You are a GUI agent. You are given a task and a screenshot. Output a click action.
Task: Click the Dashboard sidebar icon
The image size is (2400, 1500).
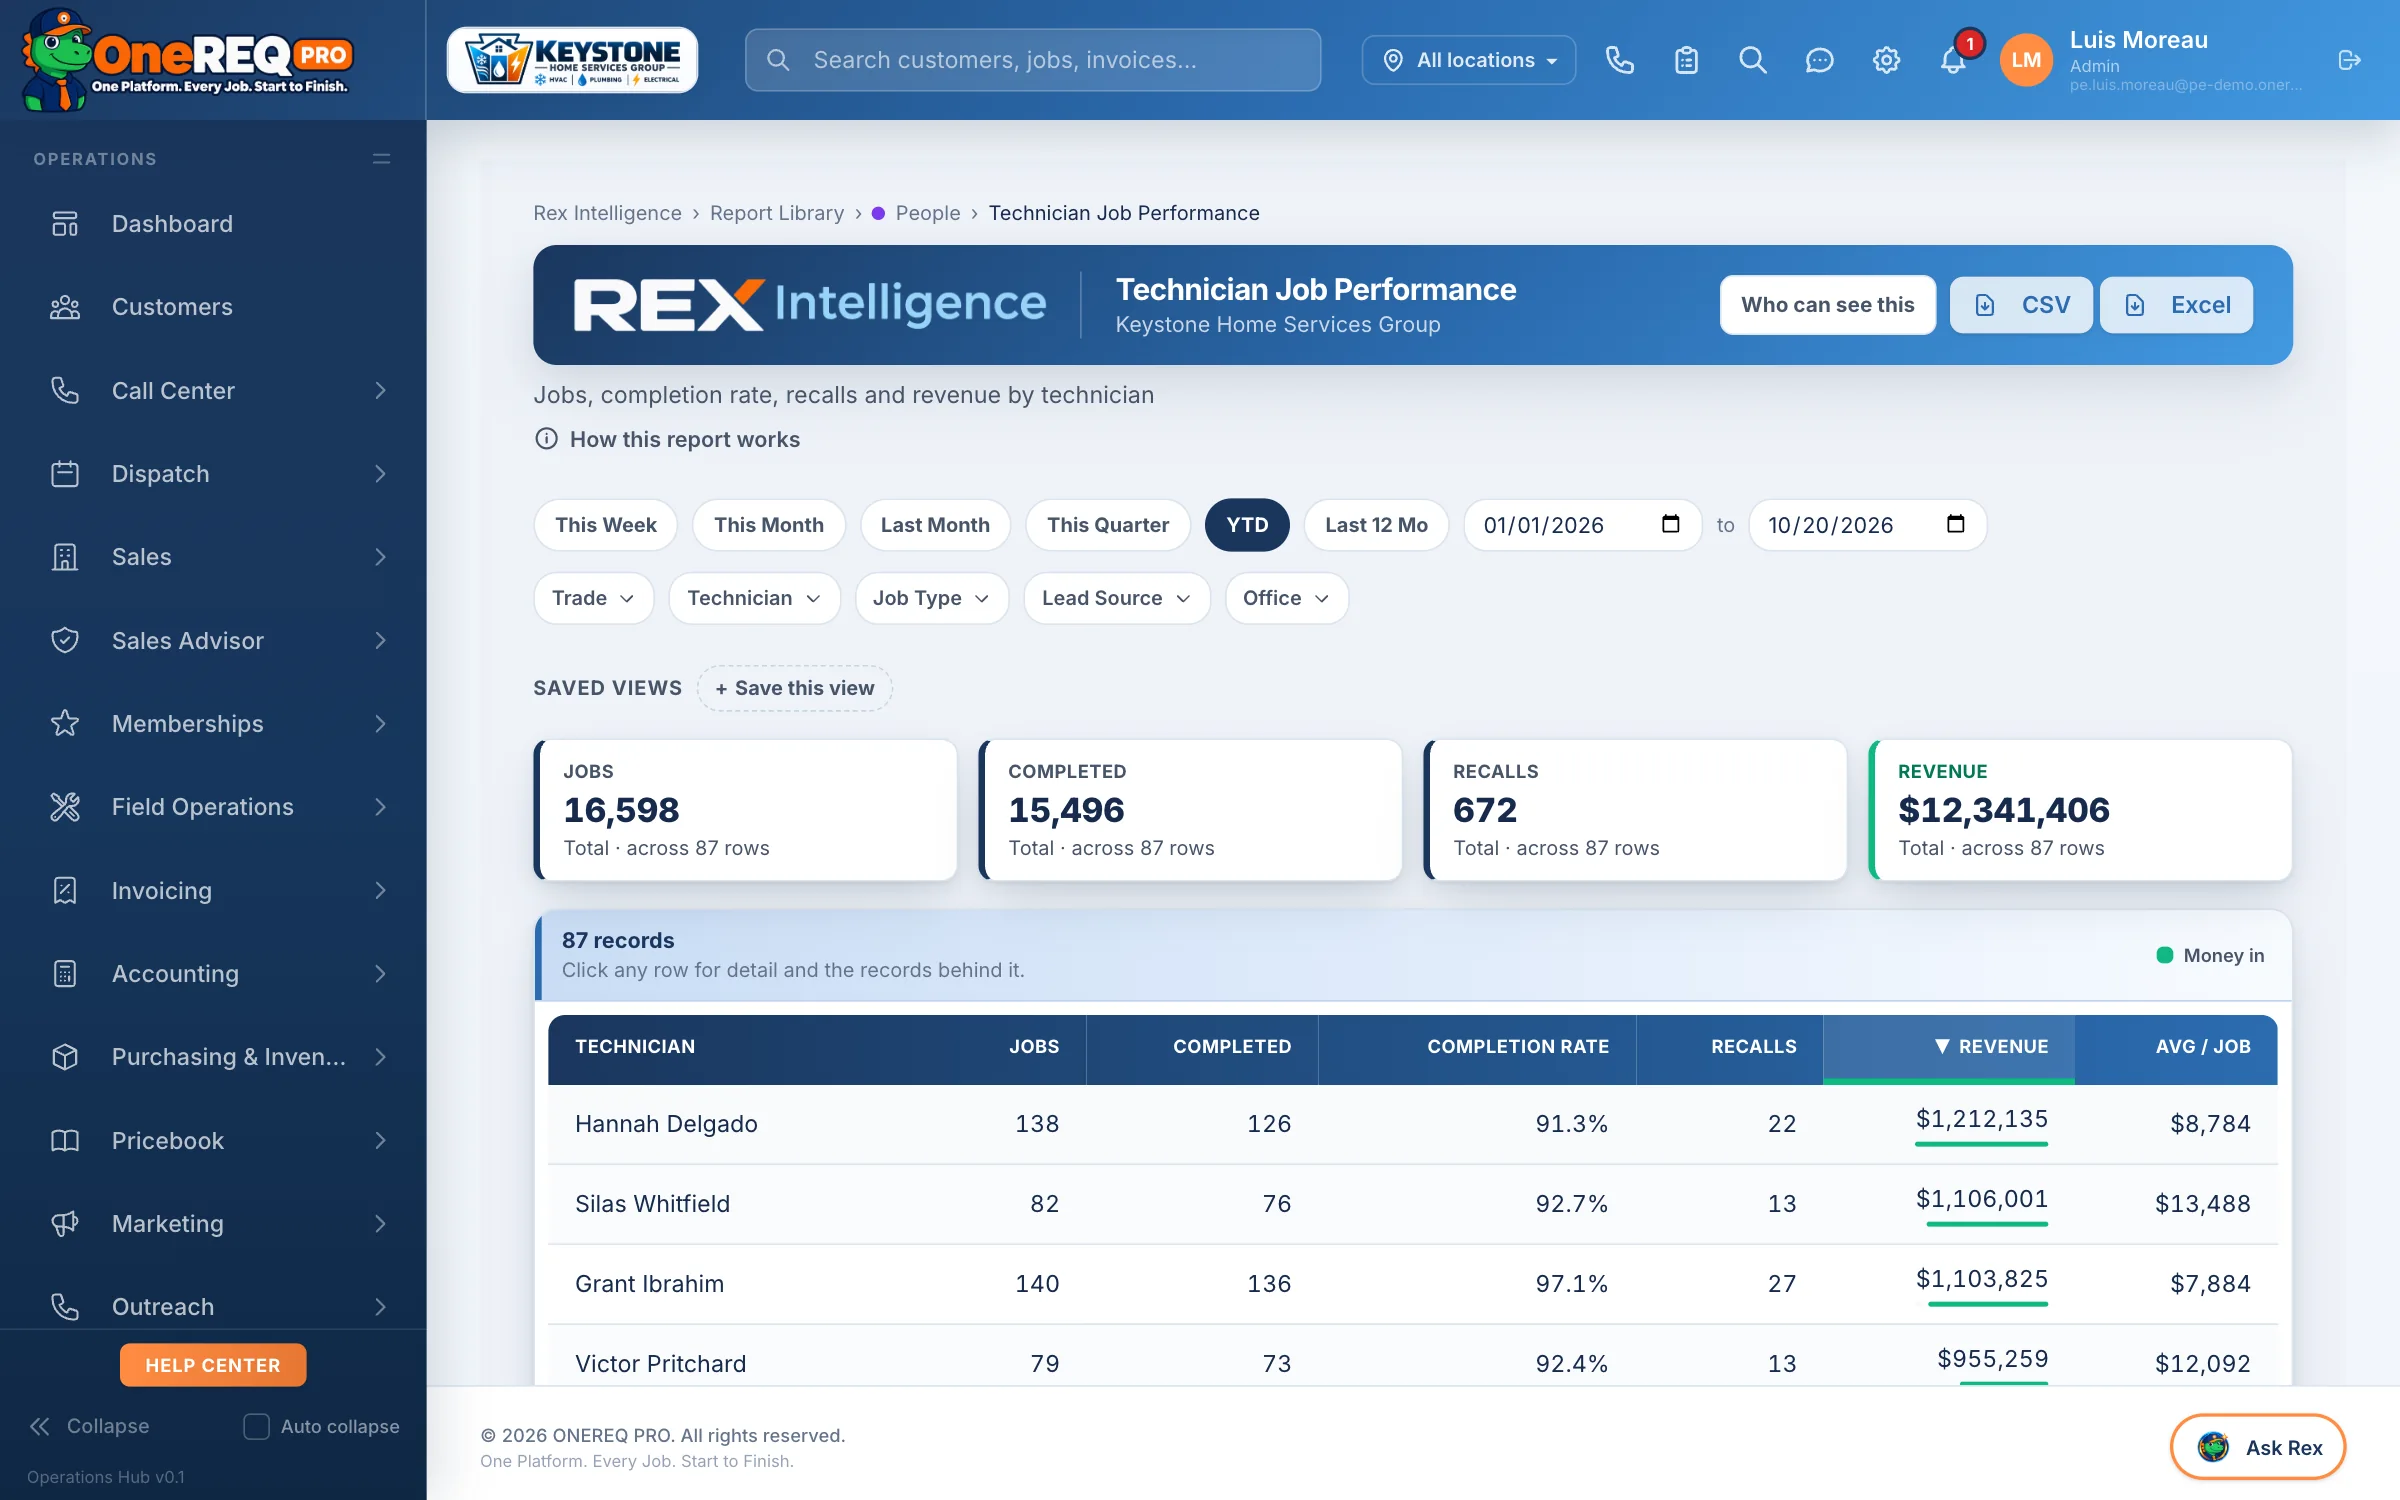tap(65, 224)
